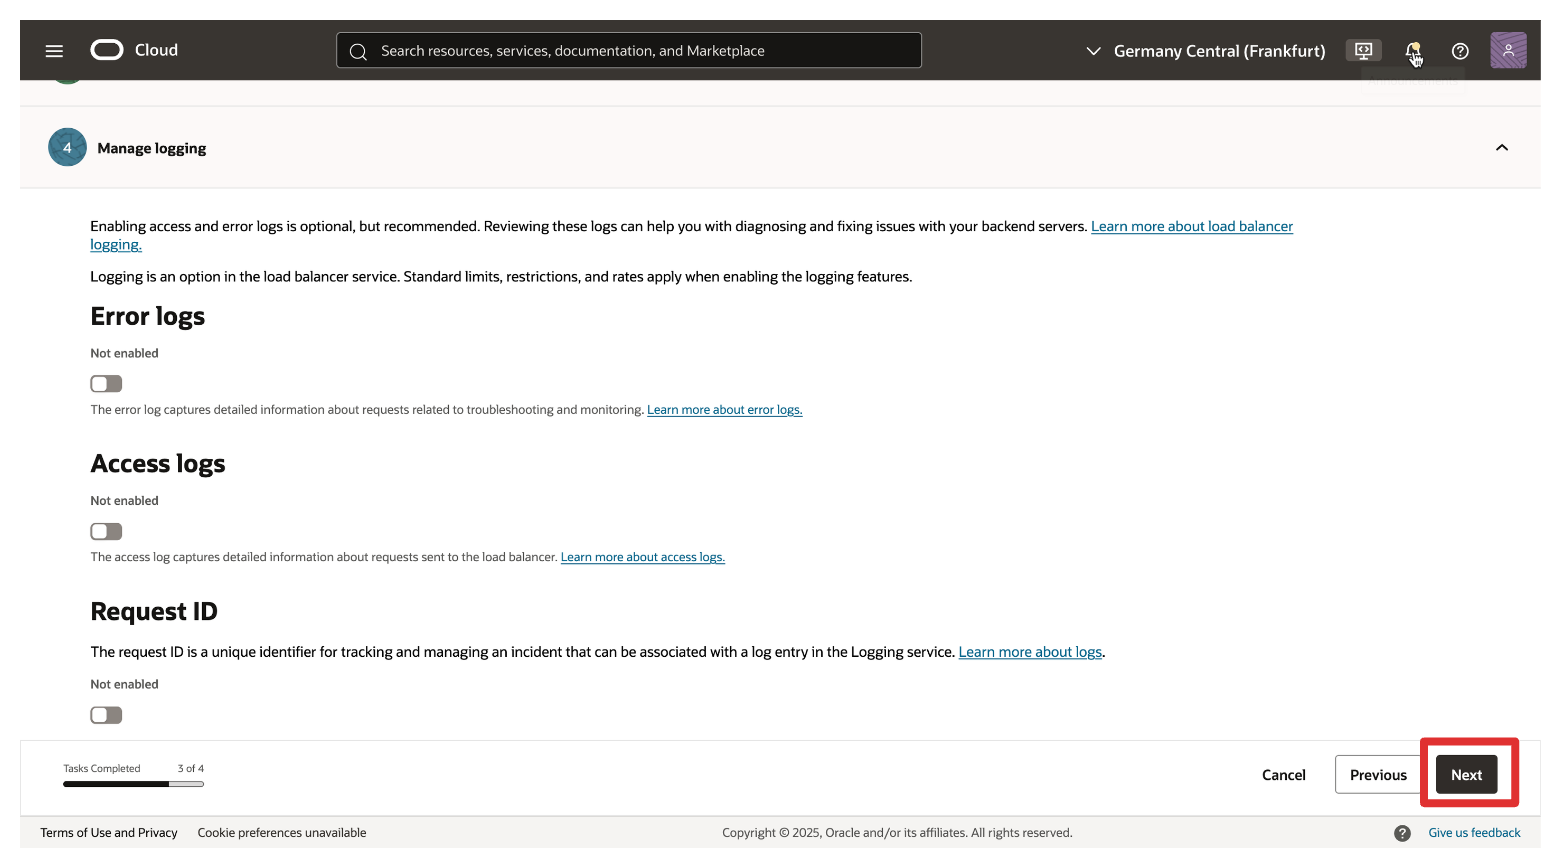The height and width of the screenshot is (868, 1560).
Task: Click the Next button
Action: (x=1466, y=775)
